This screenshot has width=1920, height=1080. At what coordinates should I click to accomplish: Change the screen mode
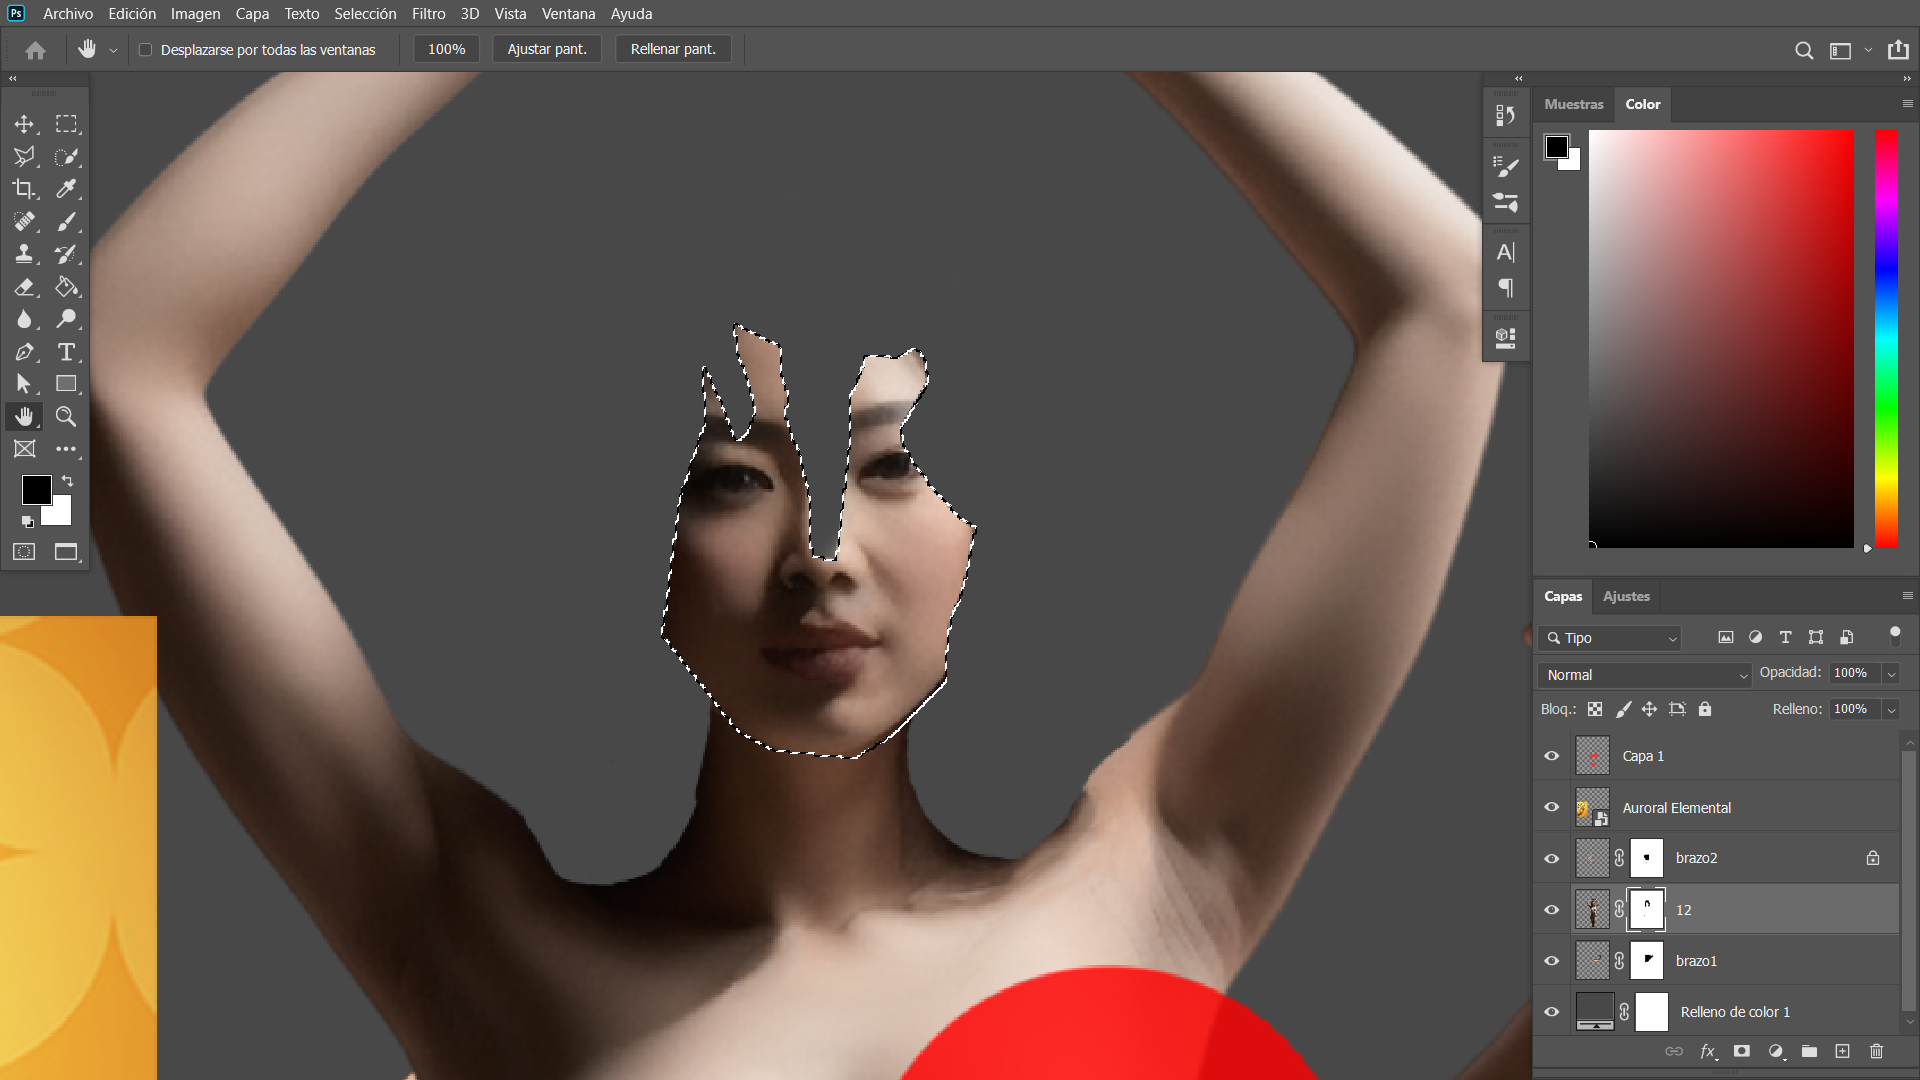[x=66, y=552]
